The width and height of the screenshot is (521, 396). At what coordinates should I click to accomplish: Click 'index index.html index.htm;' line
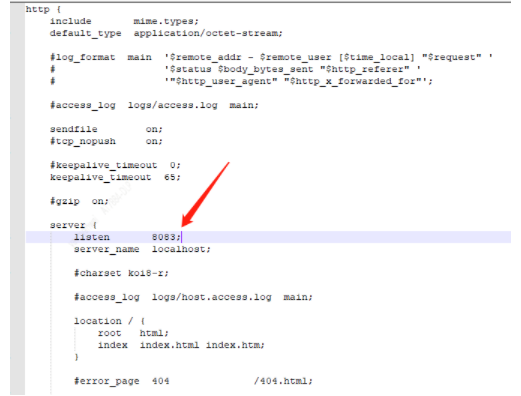tap(181, 345)
